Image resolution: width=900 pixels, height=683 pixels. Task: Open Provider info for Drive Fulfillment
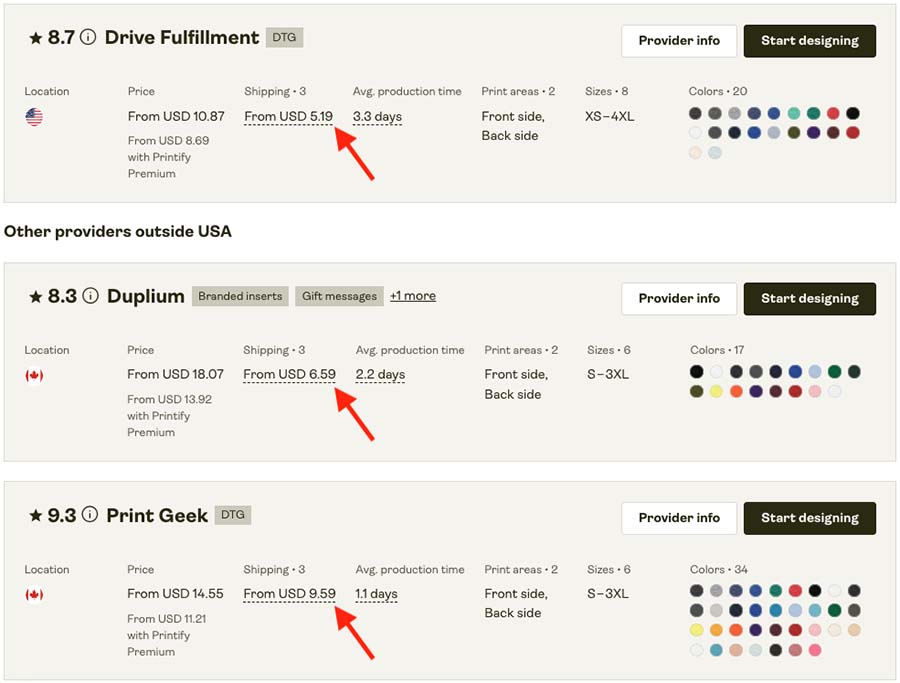pos(679,41)
